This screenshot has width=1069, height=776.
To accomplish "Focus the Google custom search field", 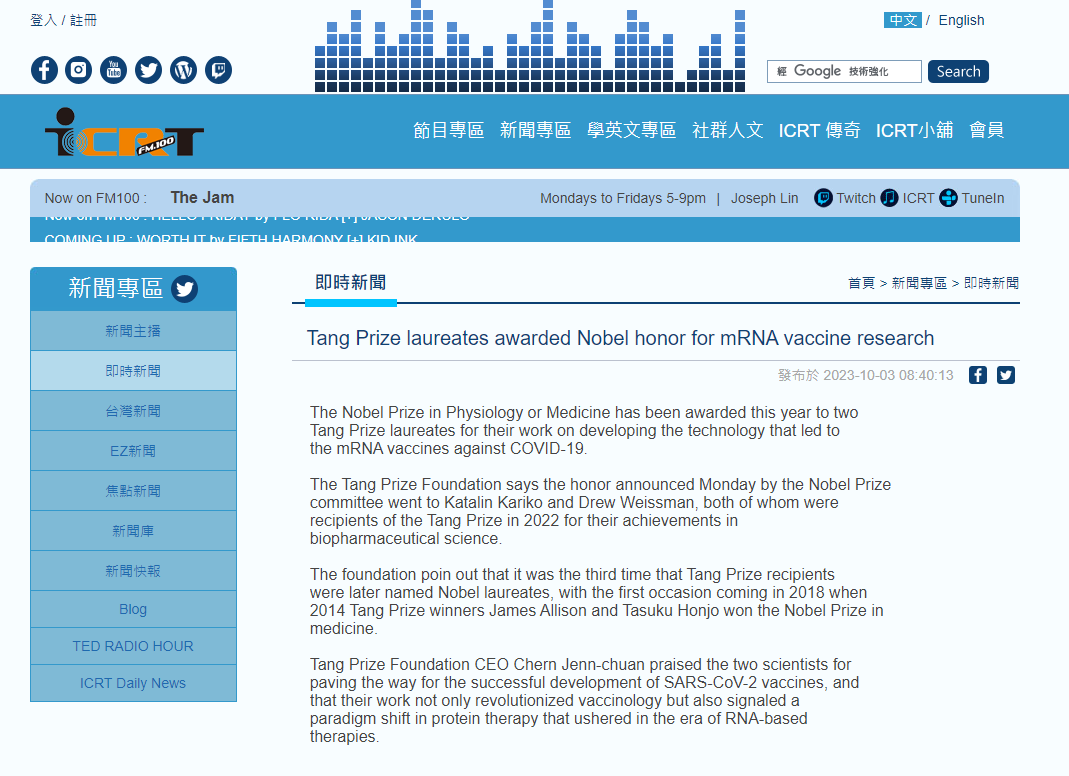I will (x=844, y=72).
